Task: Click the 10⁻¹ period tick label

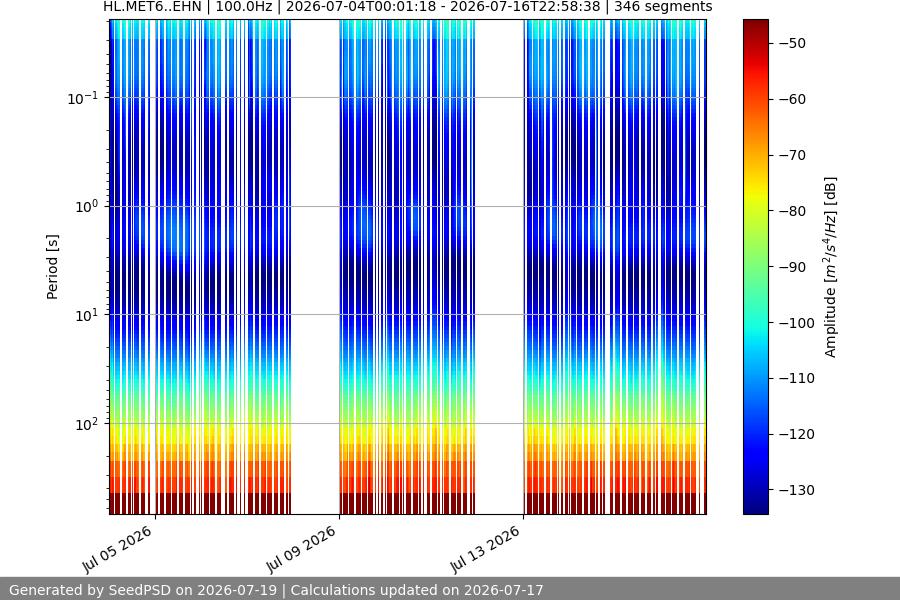Action: click(x=83, y=98)
